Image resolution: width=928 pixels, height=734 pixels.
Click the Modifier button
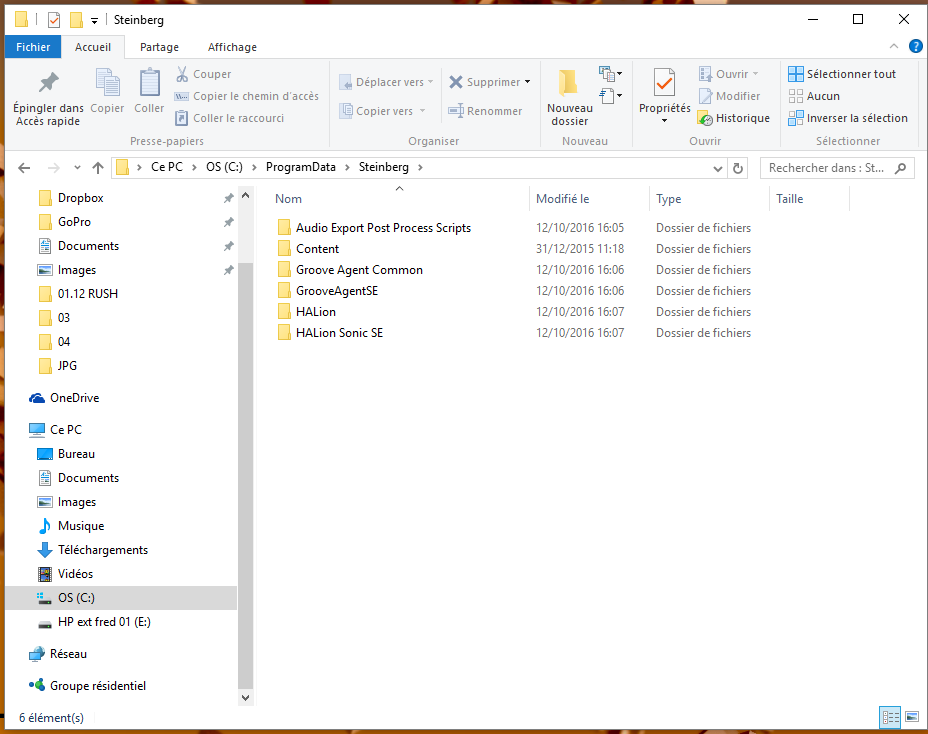729,96
